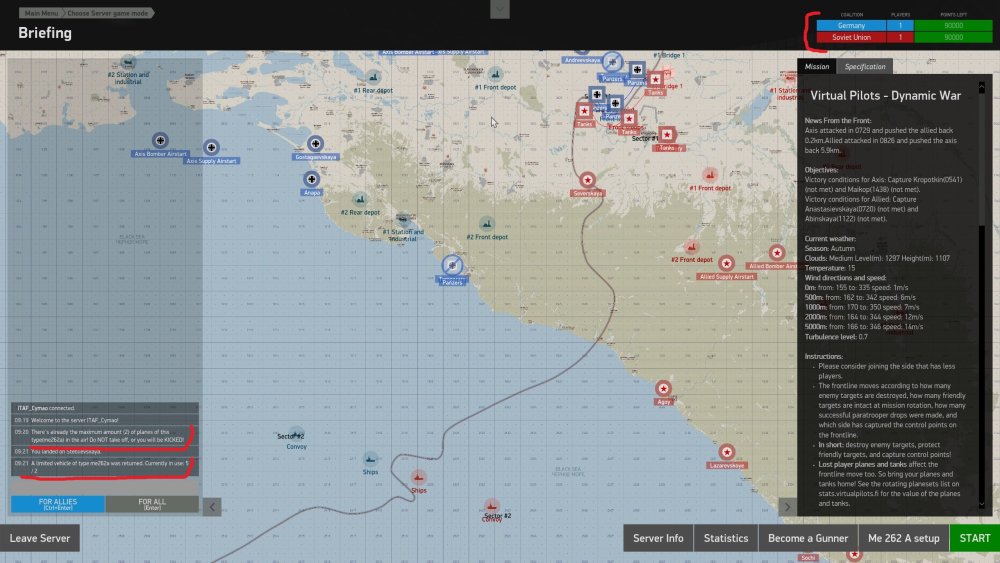Screen dimensions: 1000x563
Task: Go to Main Menu breadcrumb
Action: point(41,13)
